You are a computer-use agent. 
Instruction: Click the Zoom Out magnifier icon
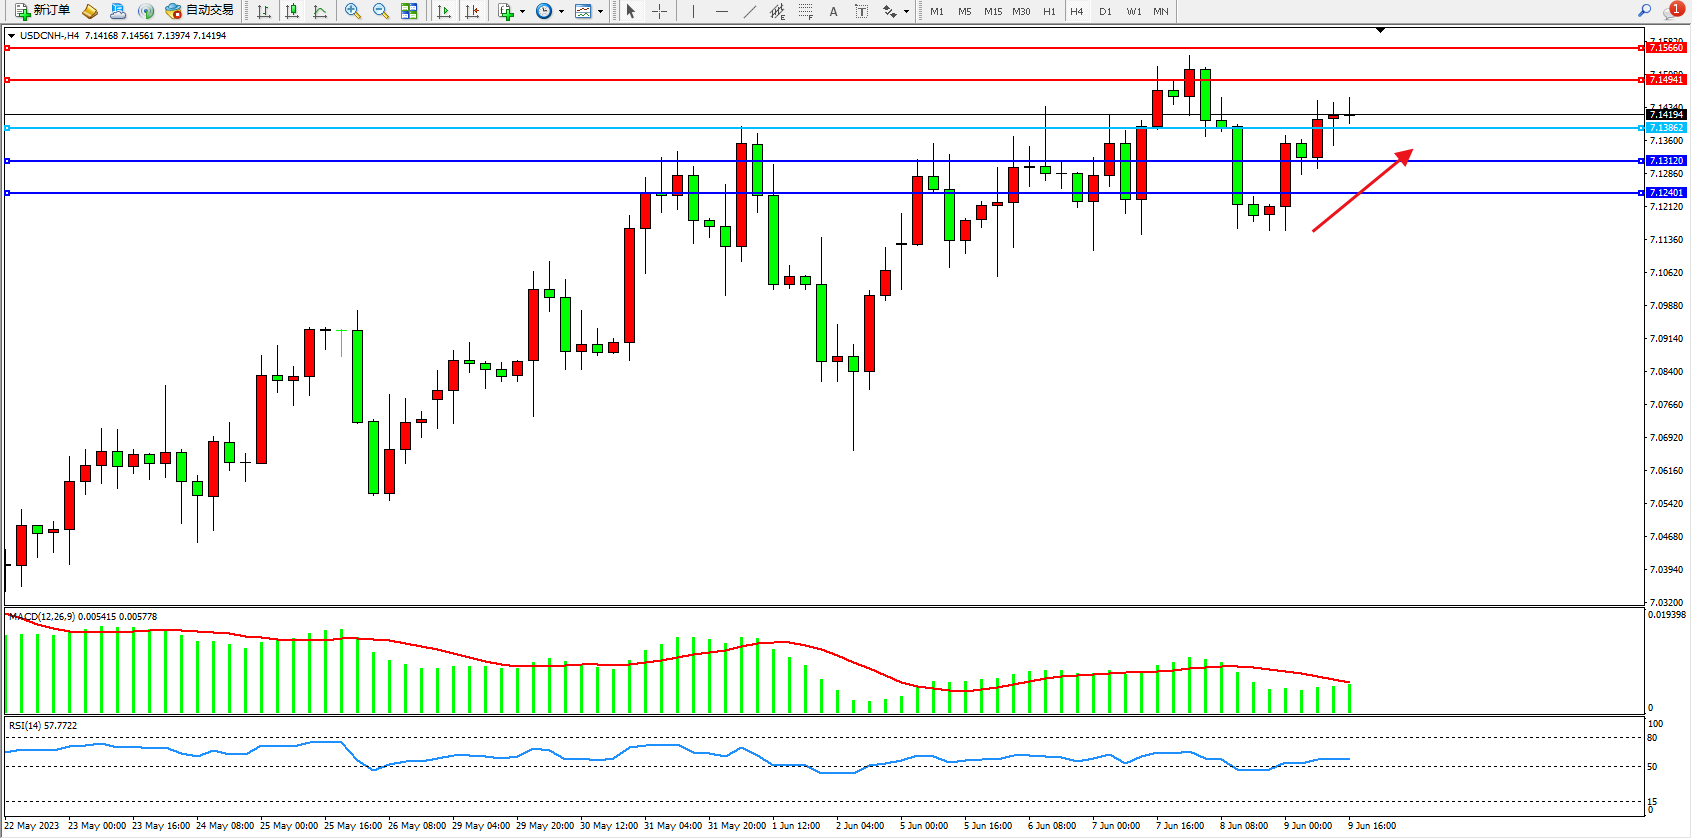click(x=381, y=11)
